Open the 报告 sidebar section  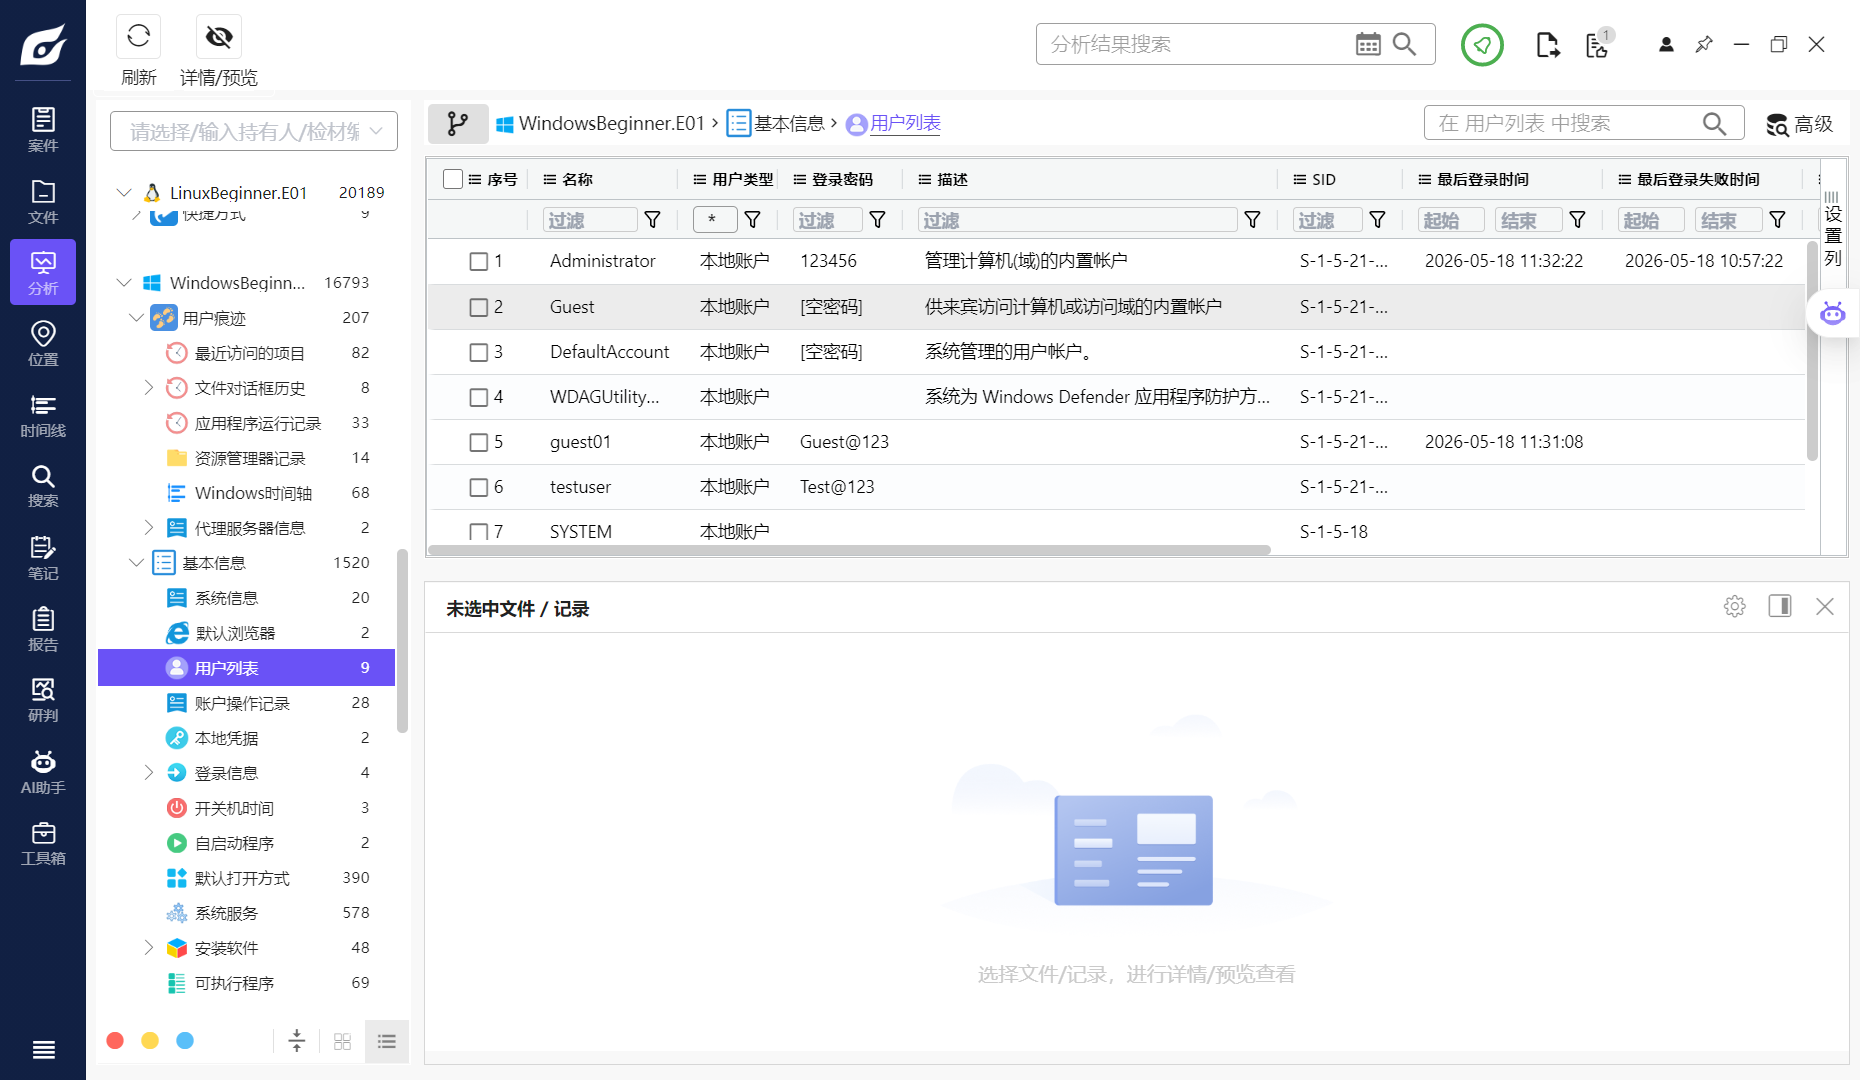pos(43,629)
